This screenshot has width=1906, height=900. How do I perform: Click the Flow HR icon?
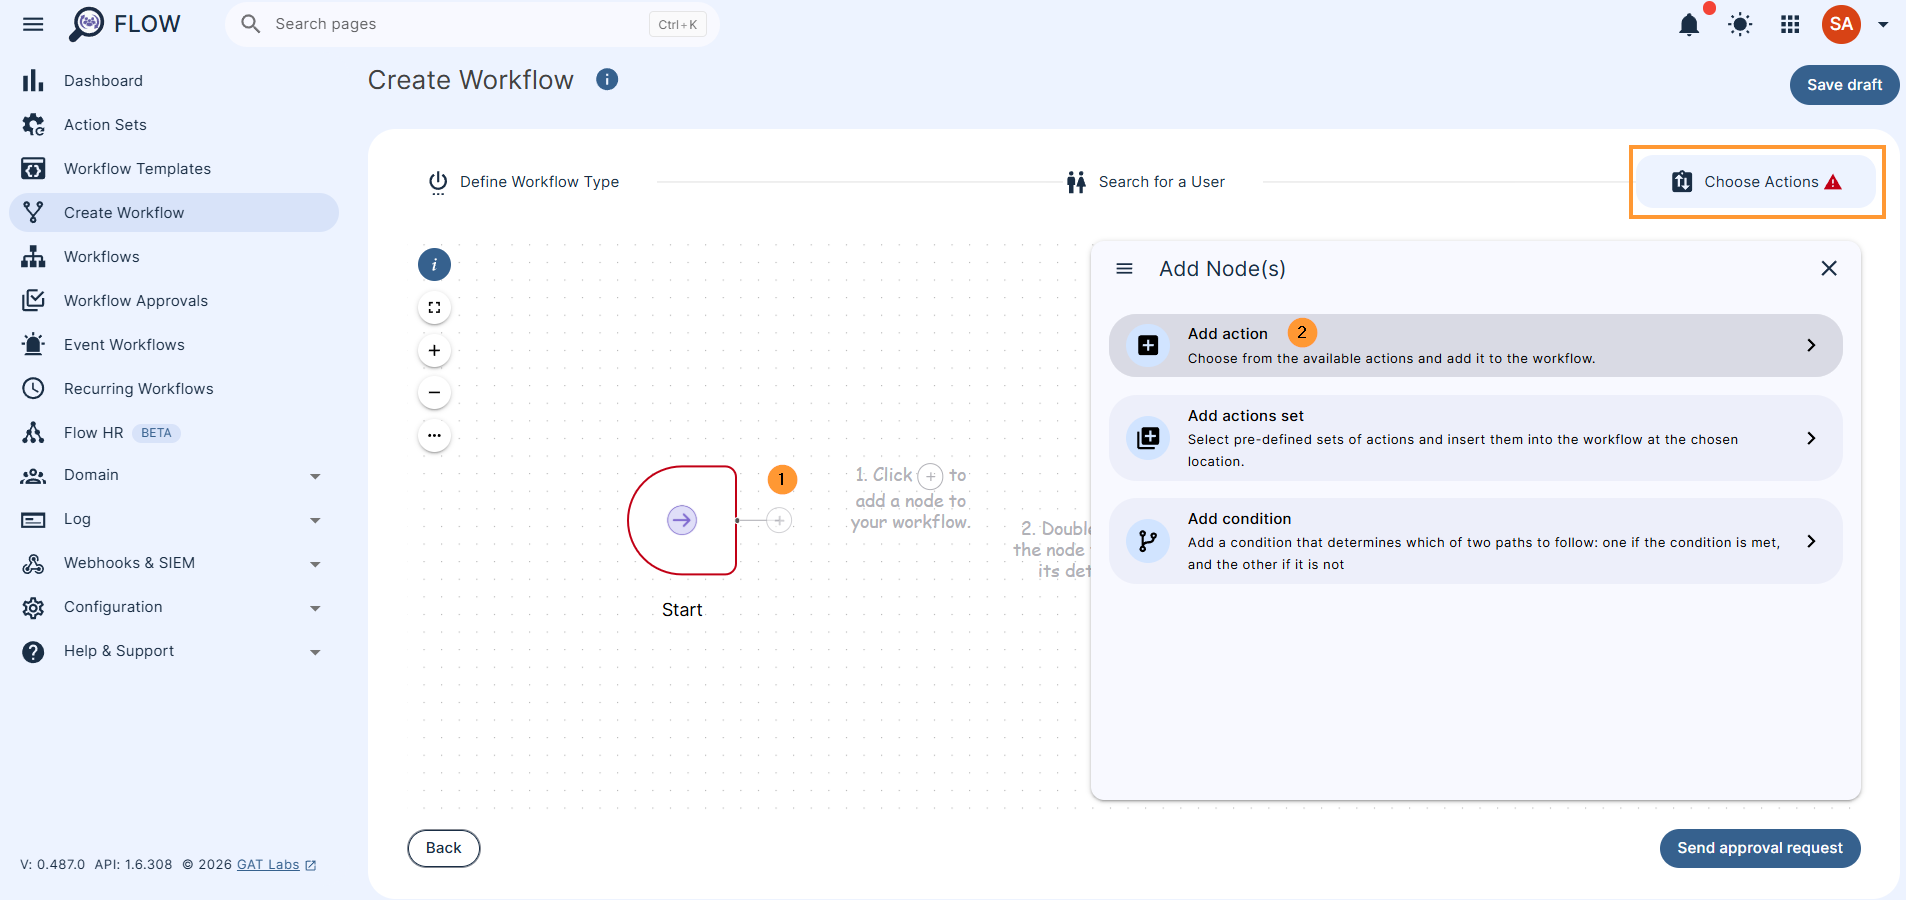coord(33,432)
